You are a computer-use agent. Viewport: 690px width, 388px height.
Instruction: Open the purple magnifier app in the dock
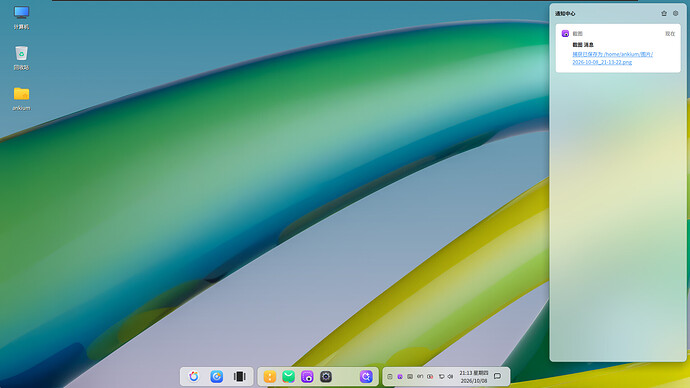366,376
